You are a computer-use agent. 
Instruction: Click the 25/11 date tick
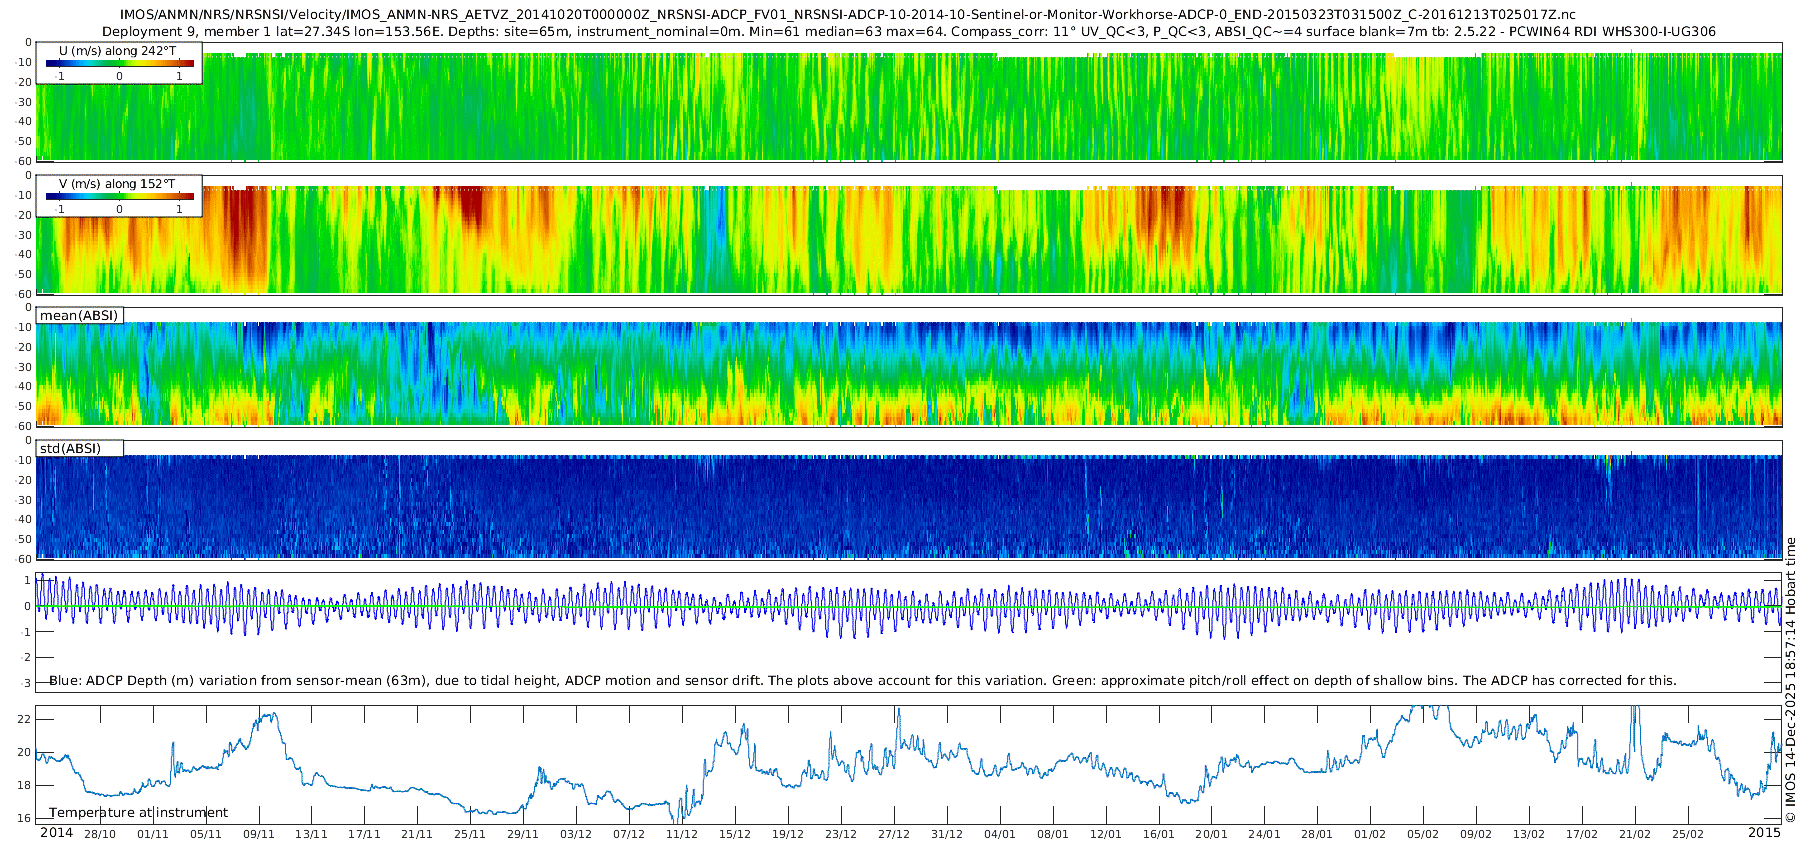point(470,834)
